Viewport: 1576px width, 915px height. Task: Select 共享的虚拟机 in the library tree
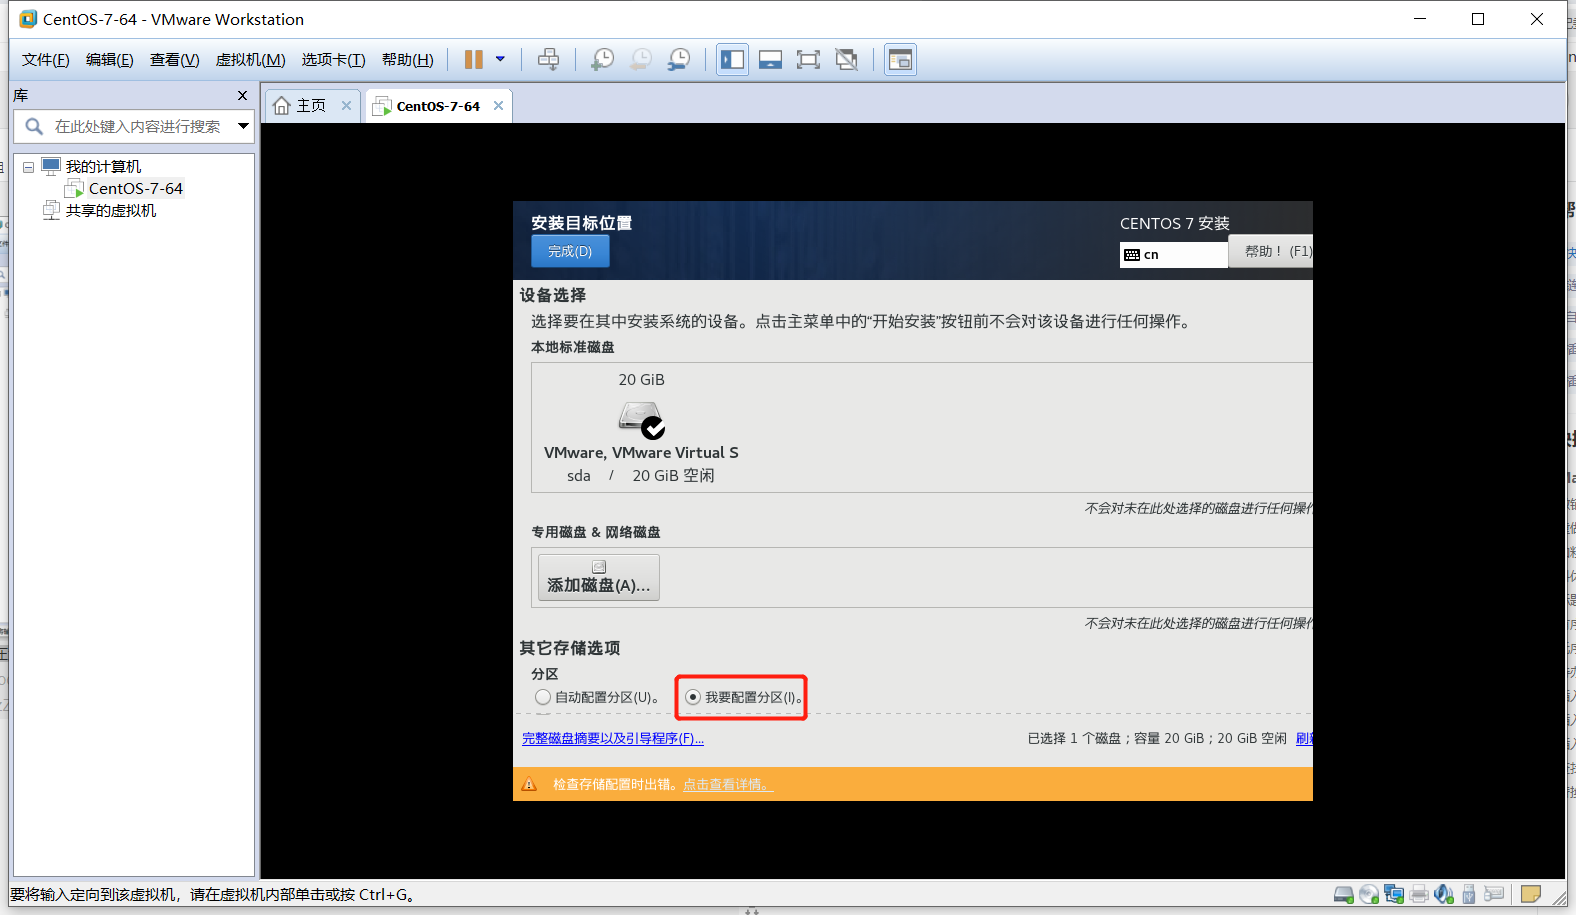pyautogui.click(x=111, y=211)
